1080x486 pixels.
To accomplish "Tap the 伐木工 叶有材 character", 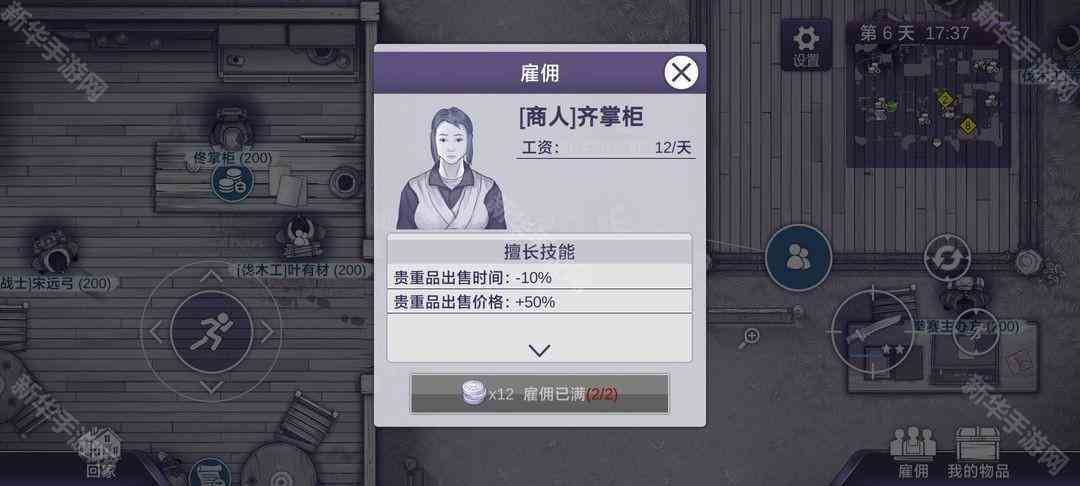I will pos(300,238).
